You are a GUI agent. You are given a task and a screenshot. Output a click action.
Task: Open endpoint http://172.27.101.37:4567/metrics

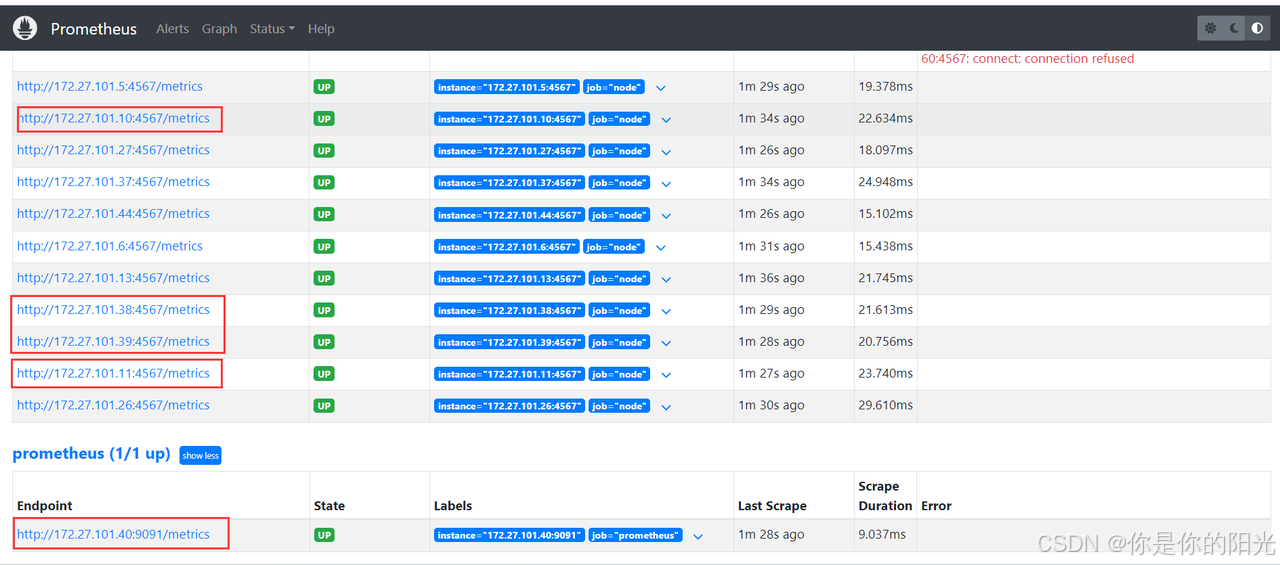pos(113,182)
